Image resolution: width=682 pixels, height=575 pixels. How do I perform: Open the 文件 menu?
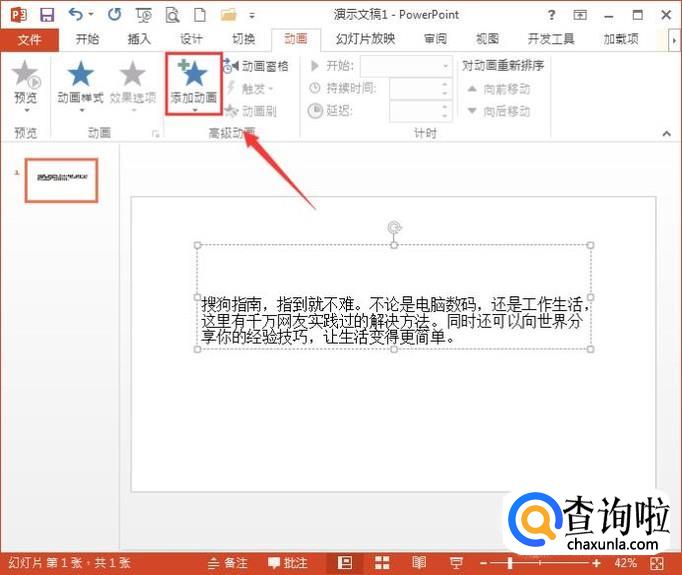coord(29,40)
